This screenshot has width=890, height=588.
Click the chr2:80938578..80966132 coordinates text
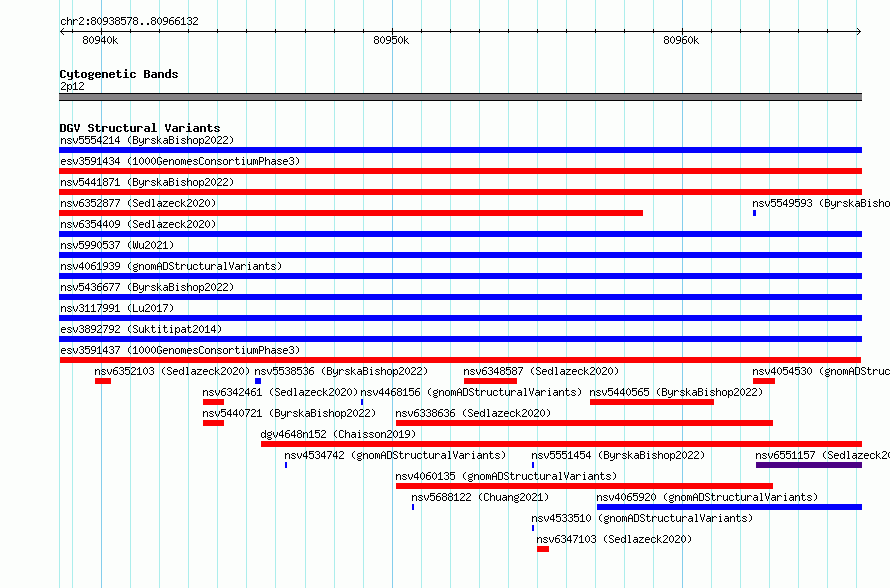pos(129,22)
